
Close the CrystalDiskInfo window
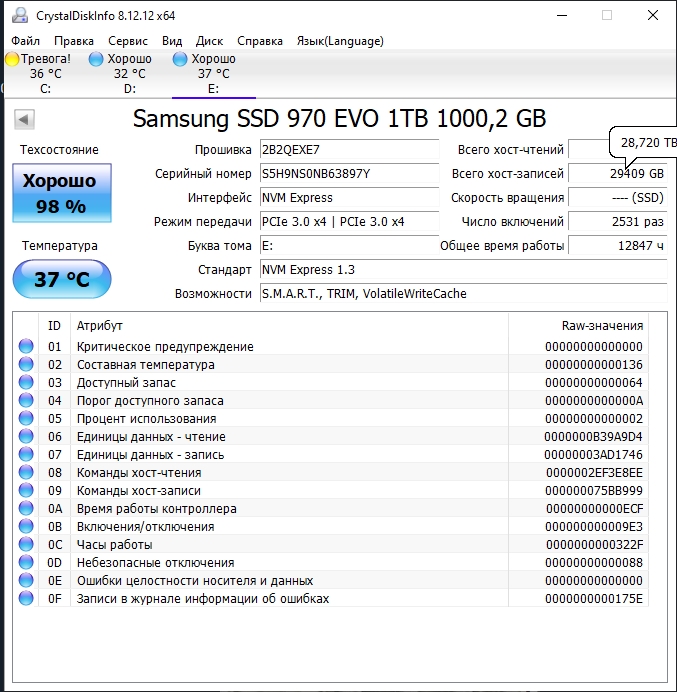coord(653,15)
